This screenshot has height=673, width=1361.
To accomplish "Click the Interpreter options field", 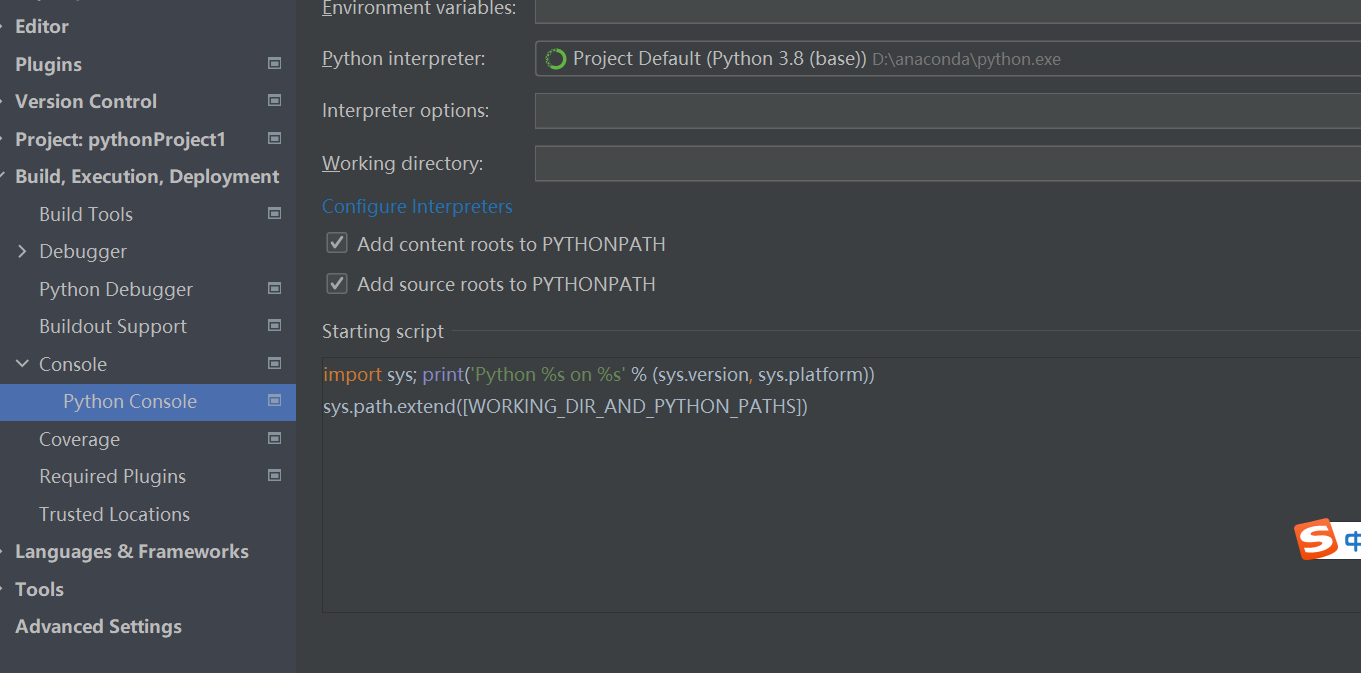I will pyautogui.click(x=946, y=111).
